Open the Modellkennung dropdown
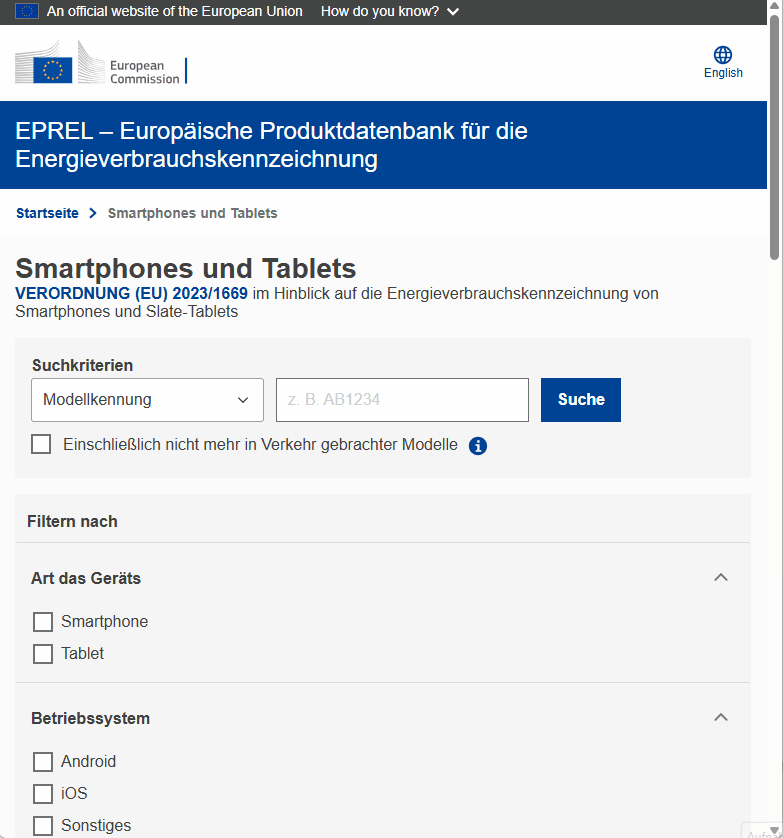783x838 pixels. 147,399
